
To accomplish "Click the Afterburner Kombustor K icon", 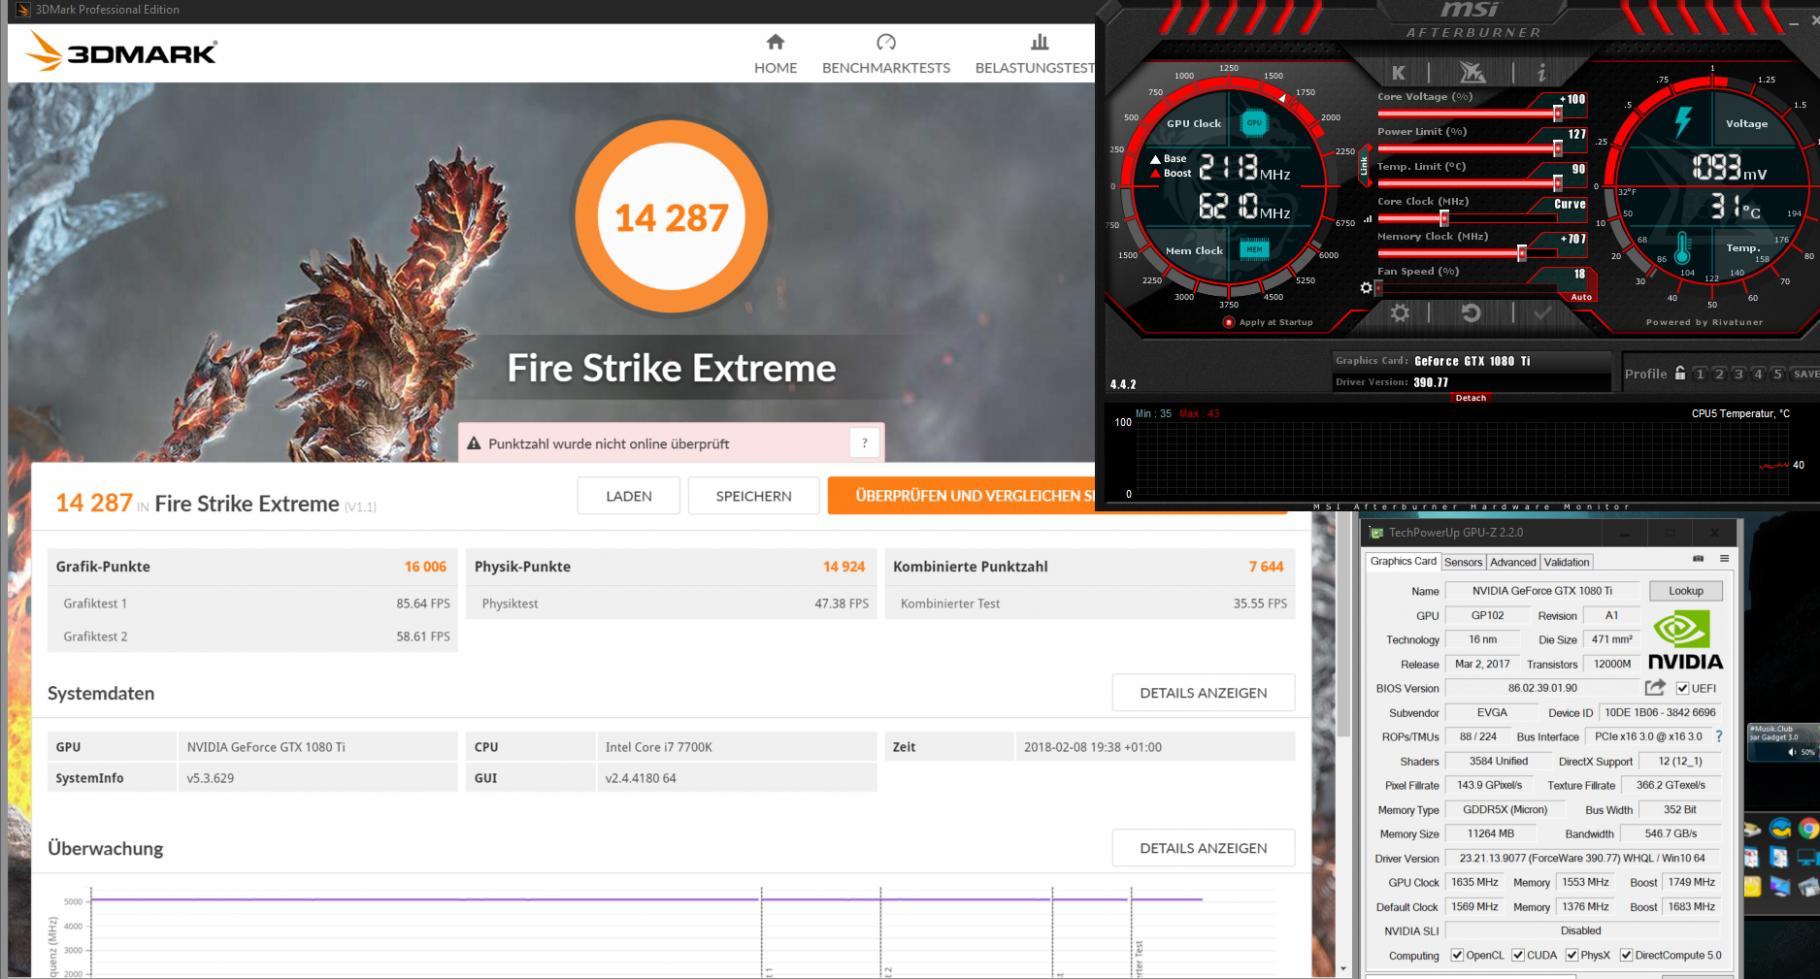I will [1398, 72].
